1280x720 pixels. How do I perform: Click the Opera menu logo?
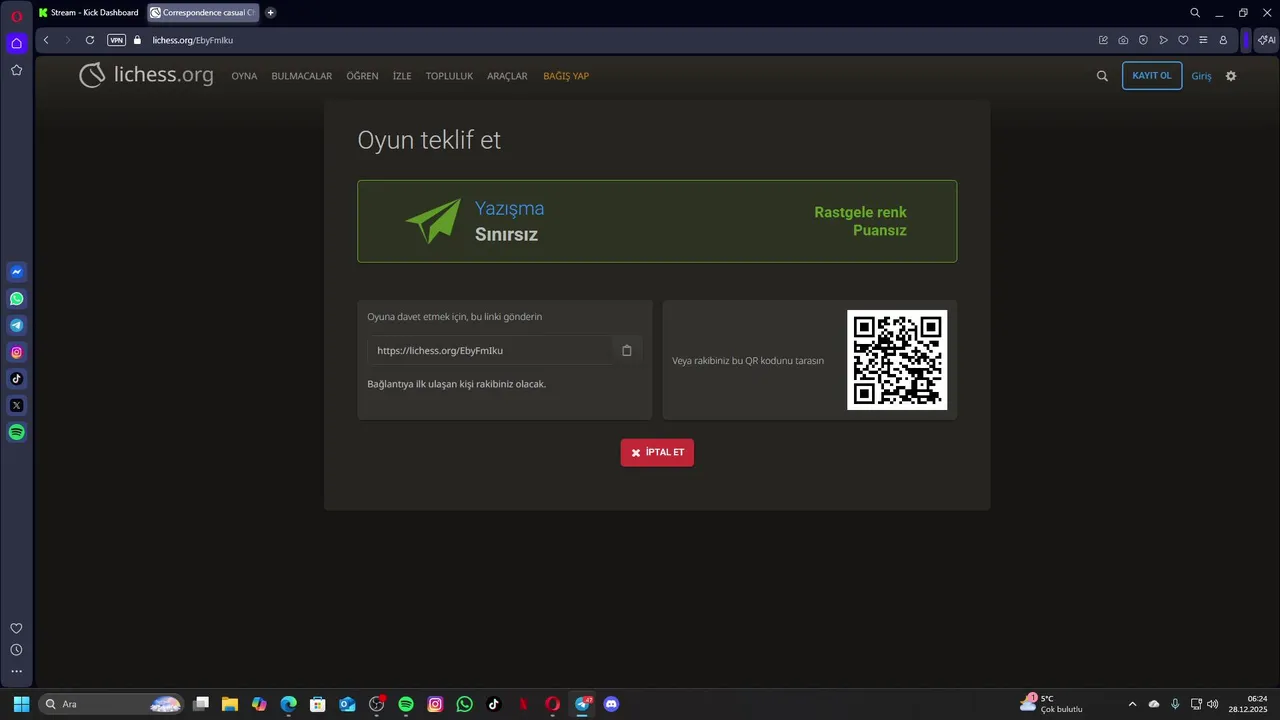point(16,14)
